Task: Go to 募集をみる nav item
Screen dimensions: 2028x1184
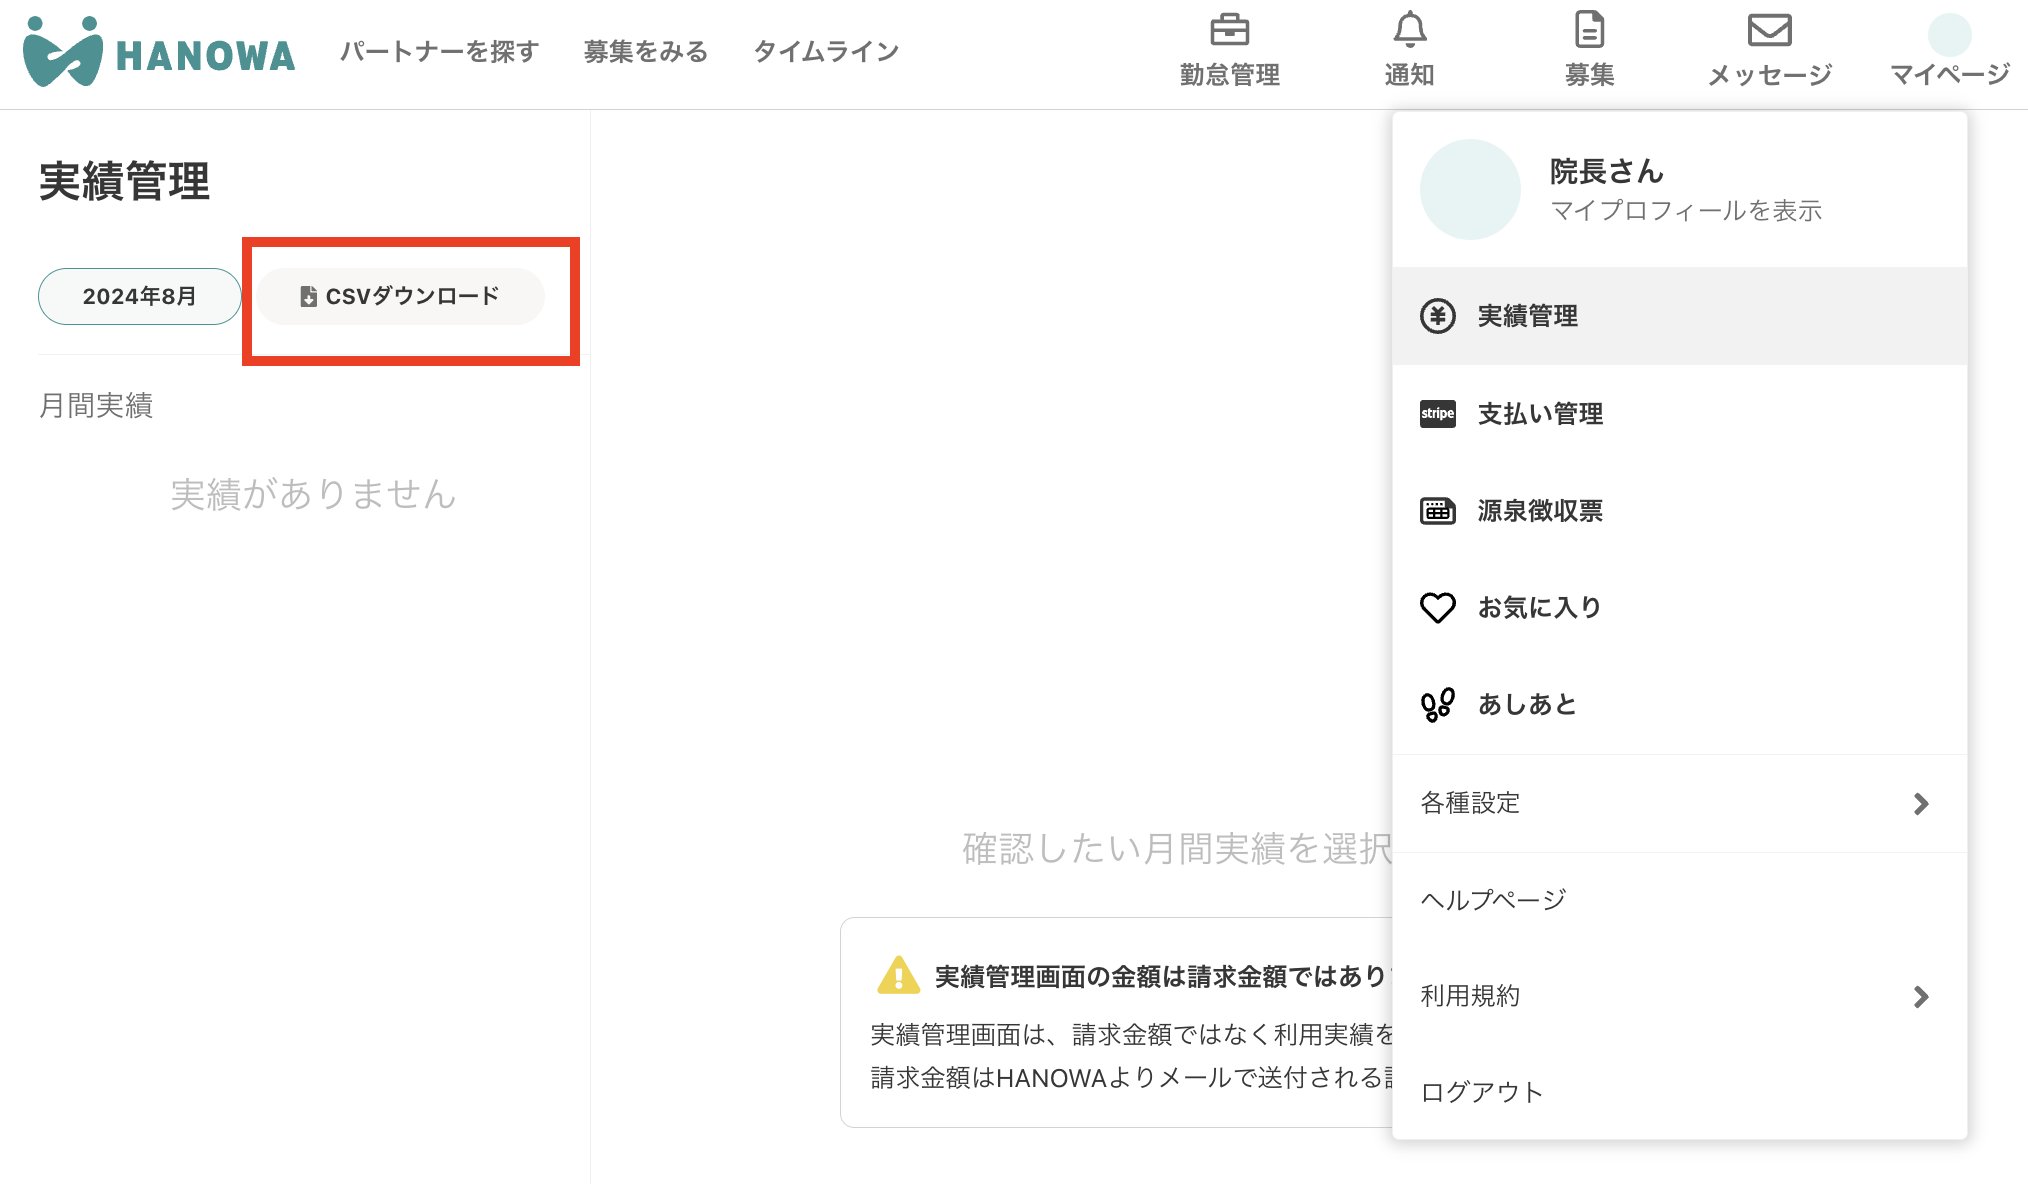Action: click(x=645, y=52)
